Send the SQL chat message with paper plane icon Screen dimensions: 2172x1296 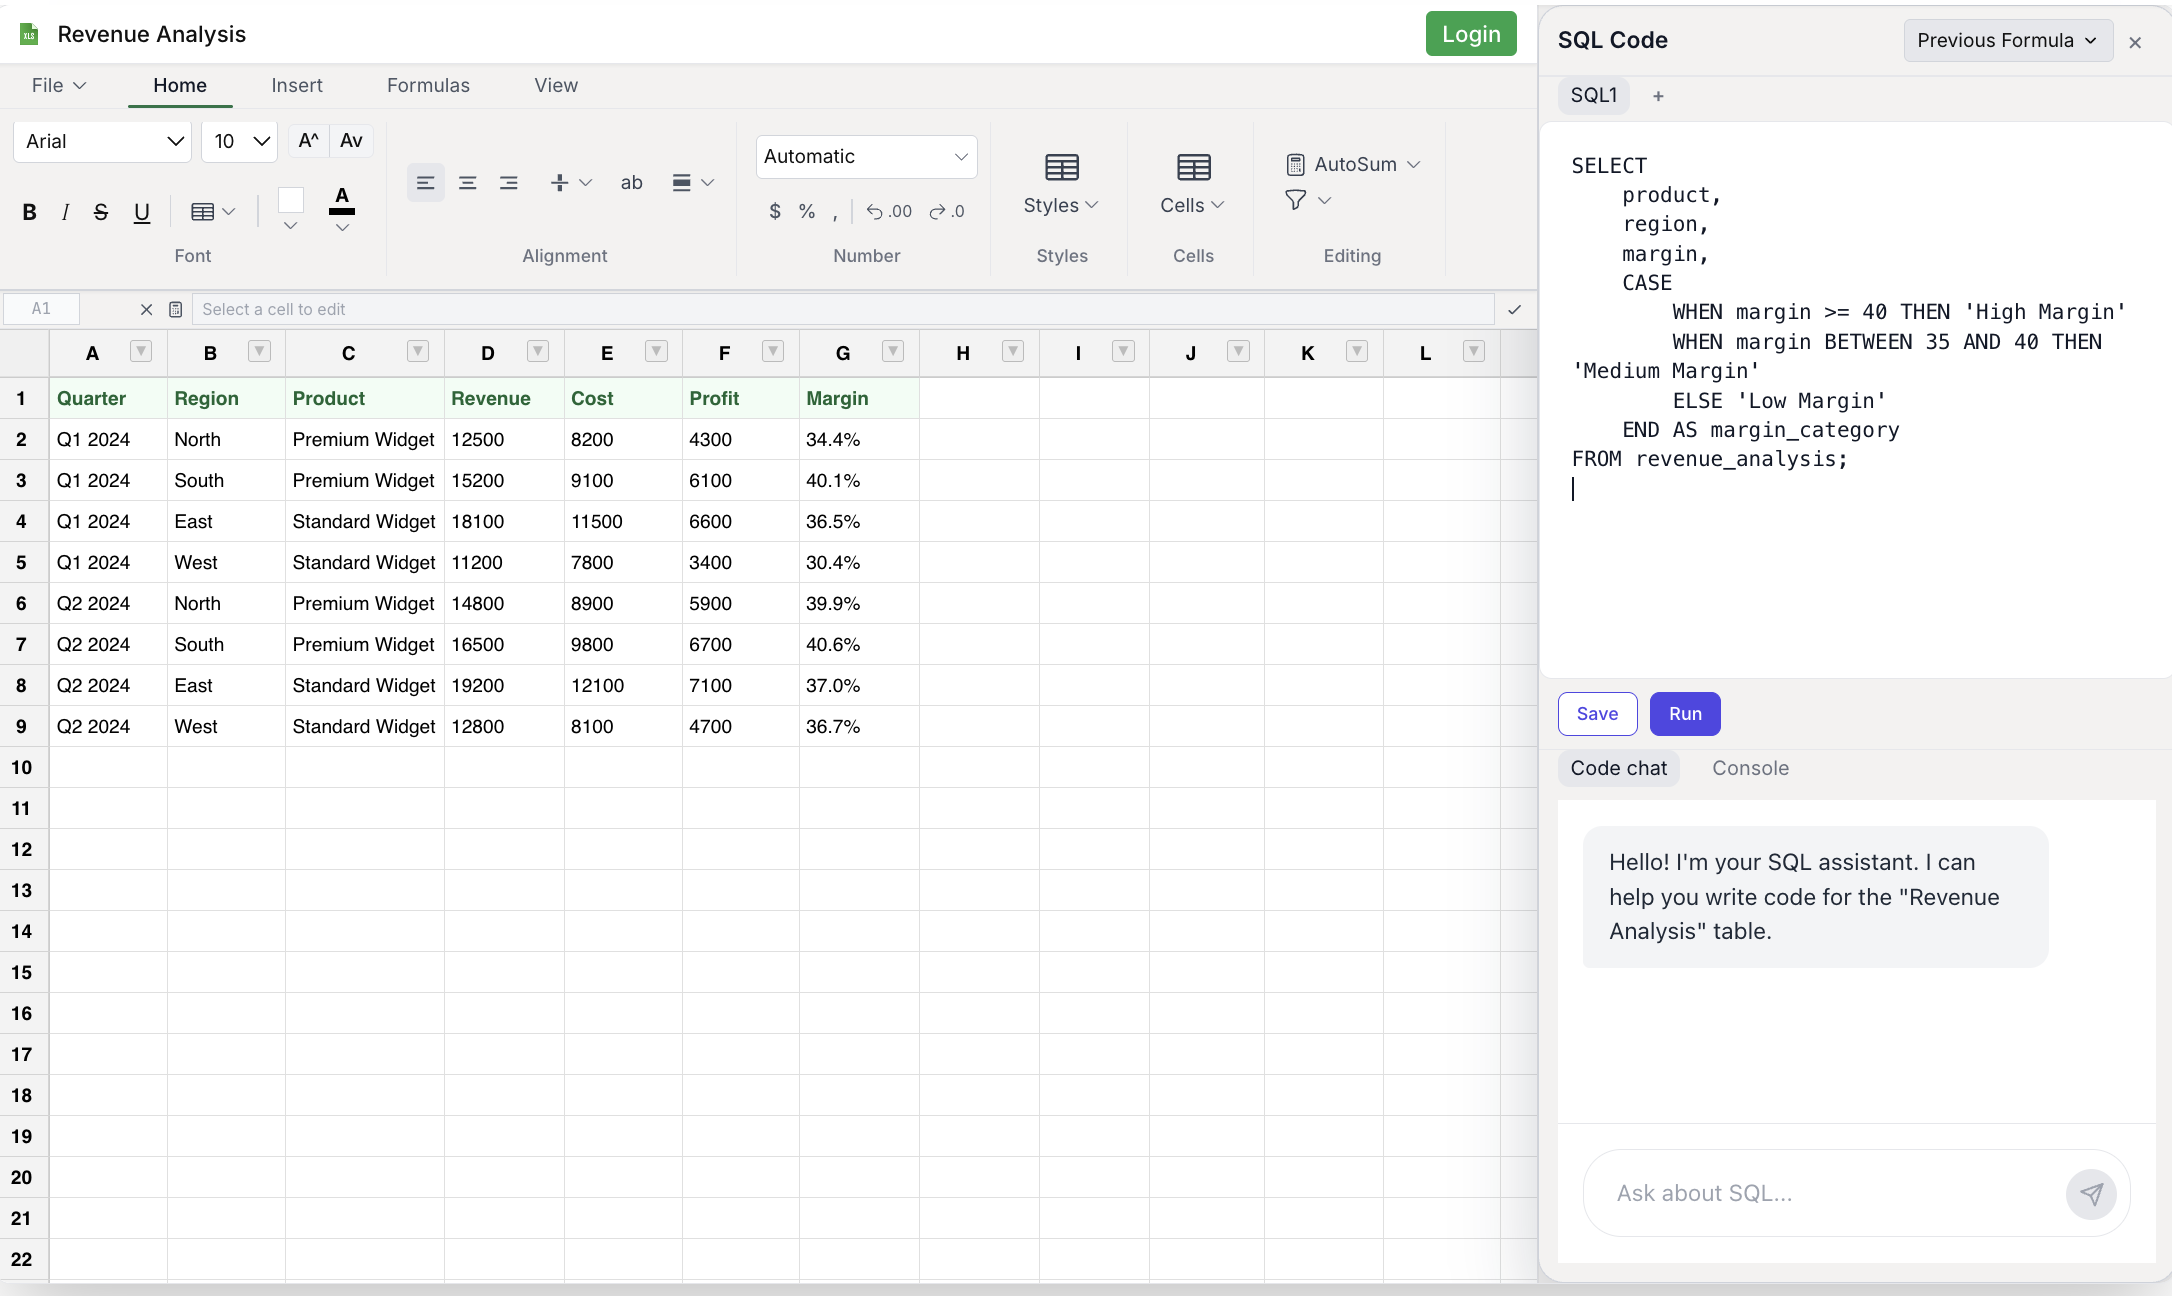point(2091,1194)
